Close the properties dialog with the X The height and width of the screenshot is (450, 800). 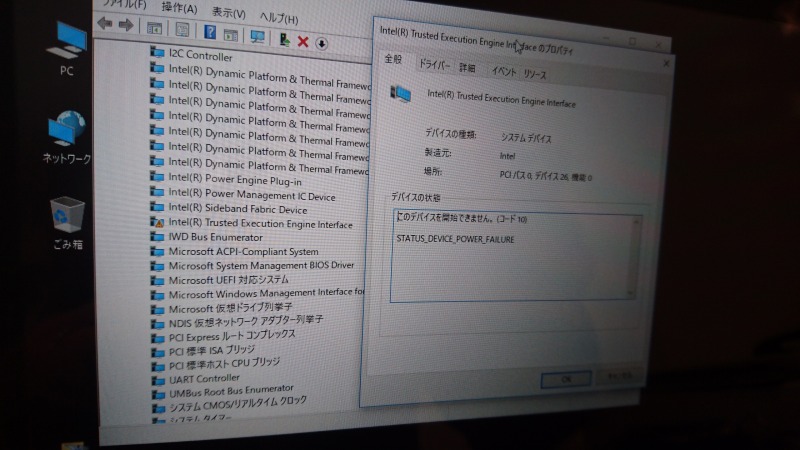(x=666, y=63)
